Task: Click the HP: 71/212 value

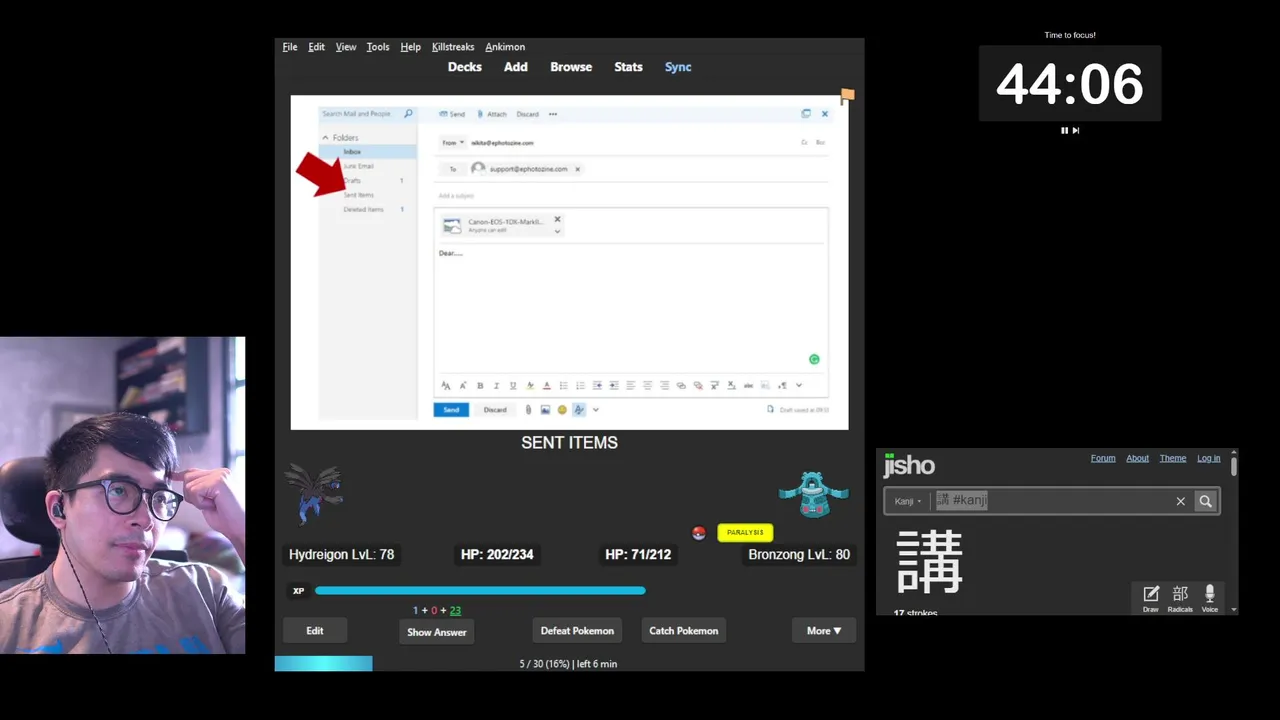Action: point(638,554)
